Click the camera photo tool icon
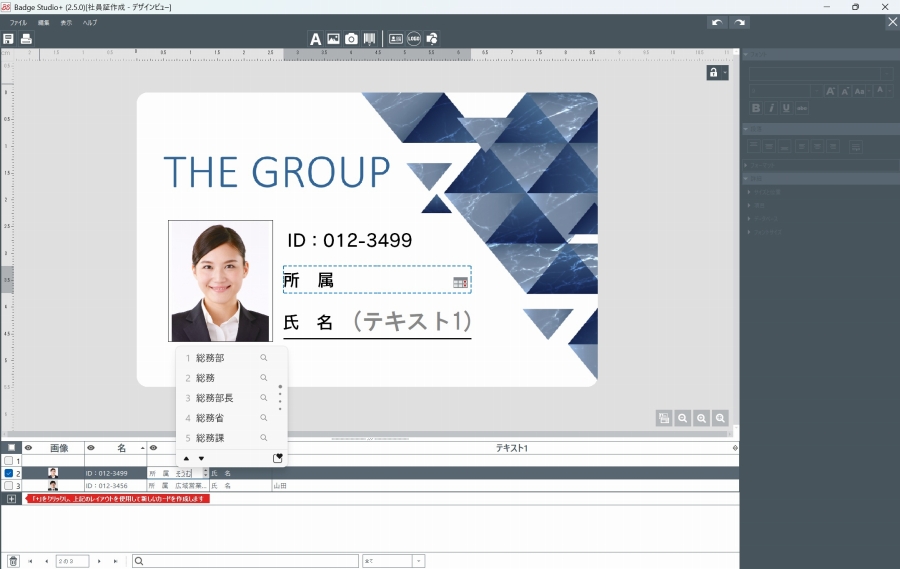This screenshot has height=569, width=900. coord(351,39)
